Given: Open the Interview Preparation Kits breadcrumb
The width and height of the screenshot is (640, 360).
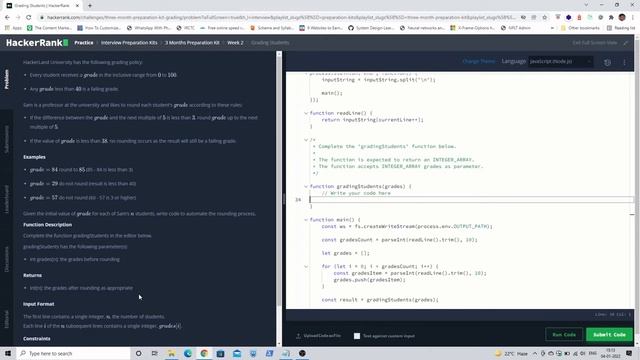Looking at the screenshot, I should [x=129, y=42].
